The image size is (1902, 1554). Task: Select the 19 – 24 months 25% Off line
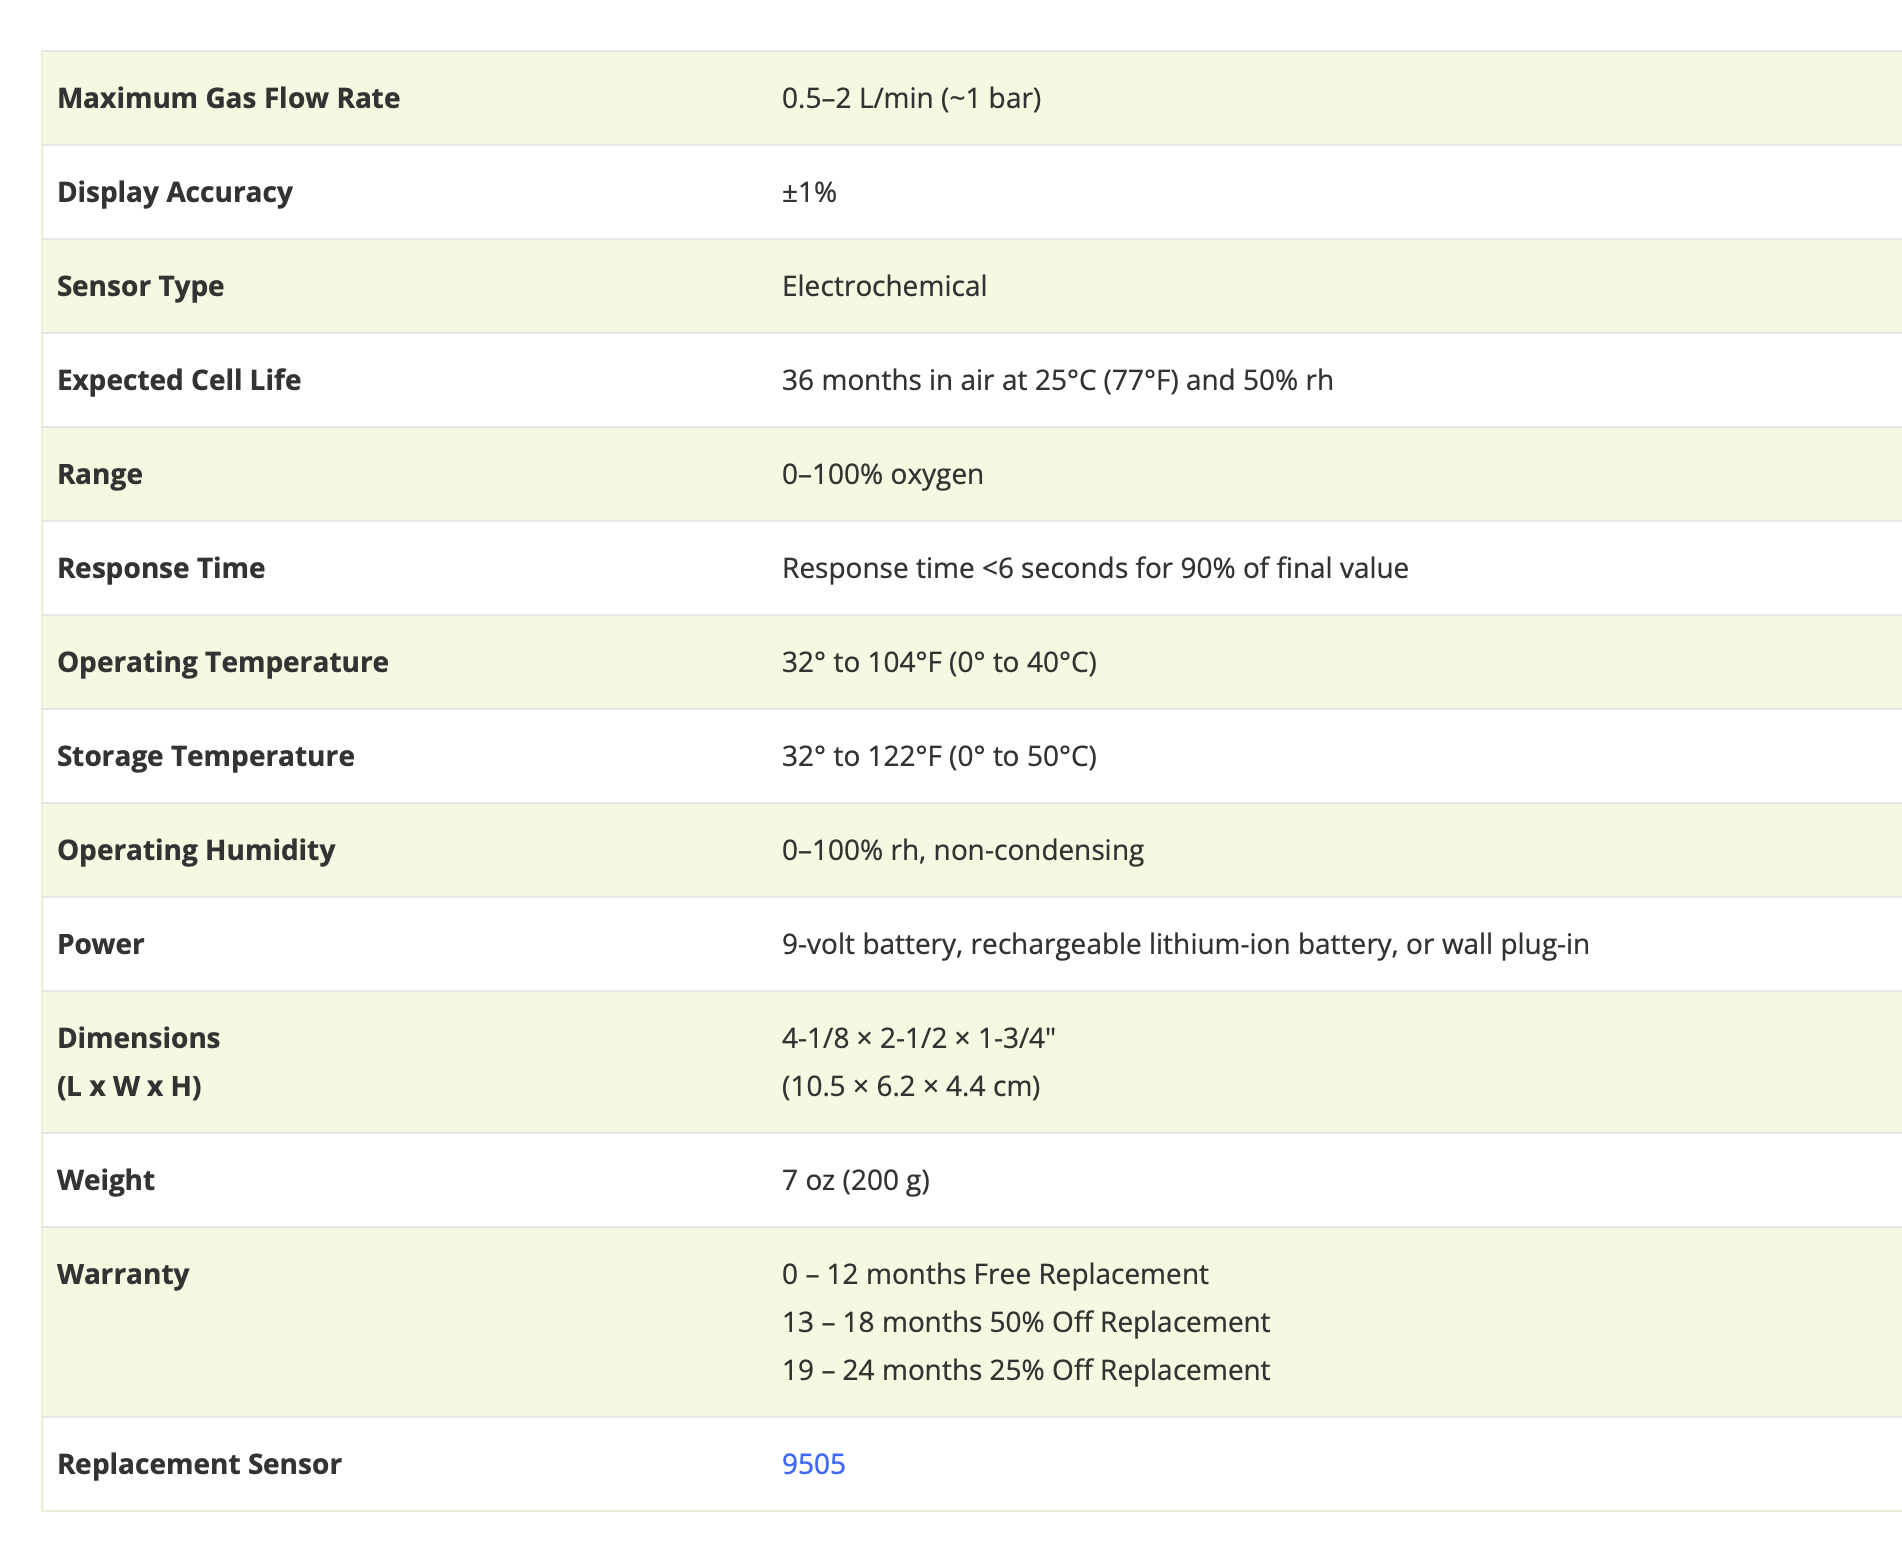[1025, 1370]
